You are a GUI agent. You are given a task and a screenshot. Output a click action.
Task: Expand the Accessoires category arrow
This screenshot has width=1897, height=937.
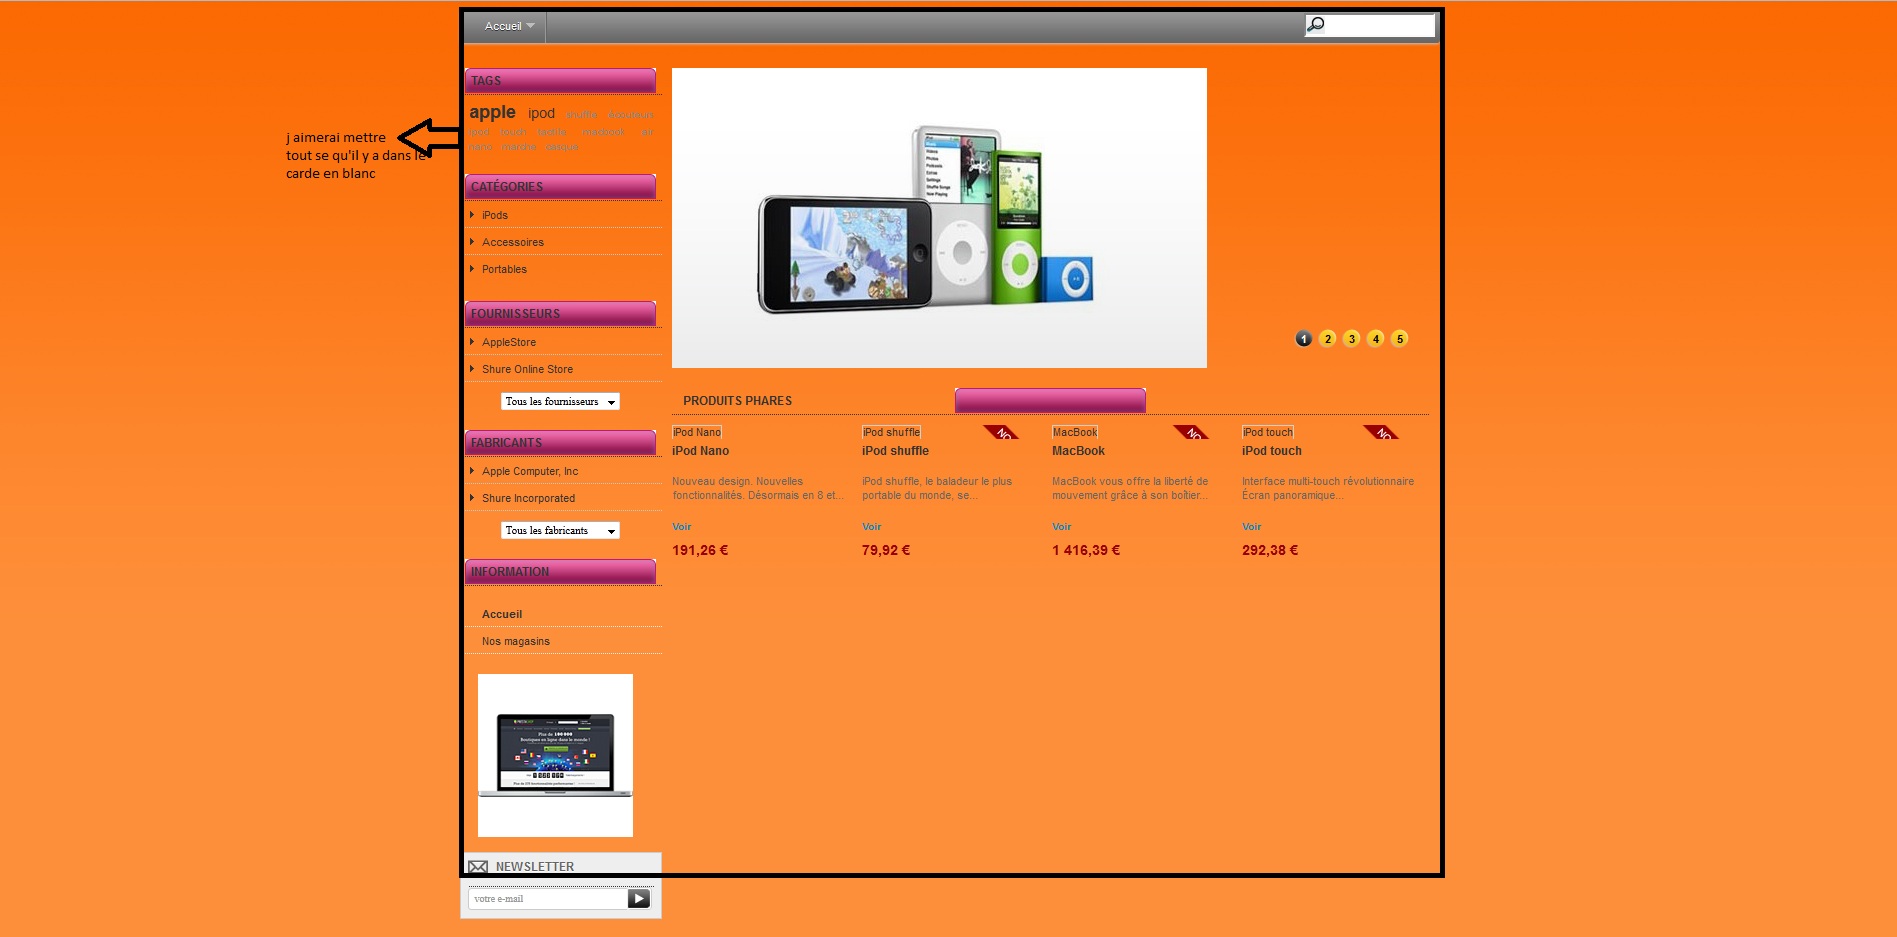[x=472, y=241]
